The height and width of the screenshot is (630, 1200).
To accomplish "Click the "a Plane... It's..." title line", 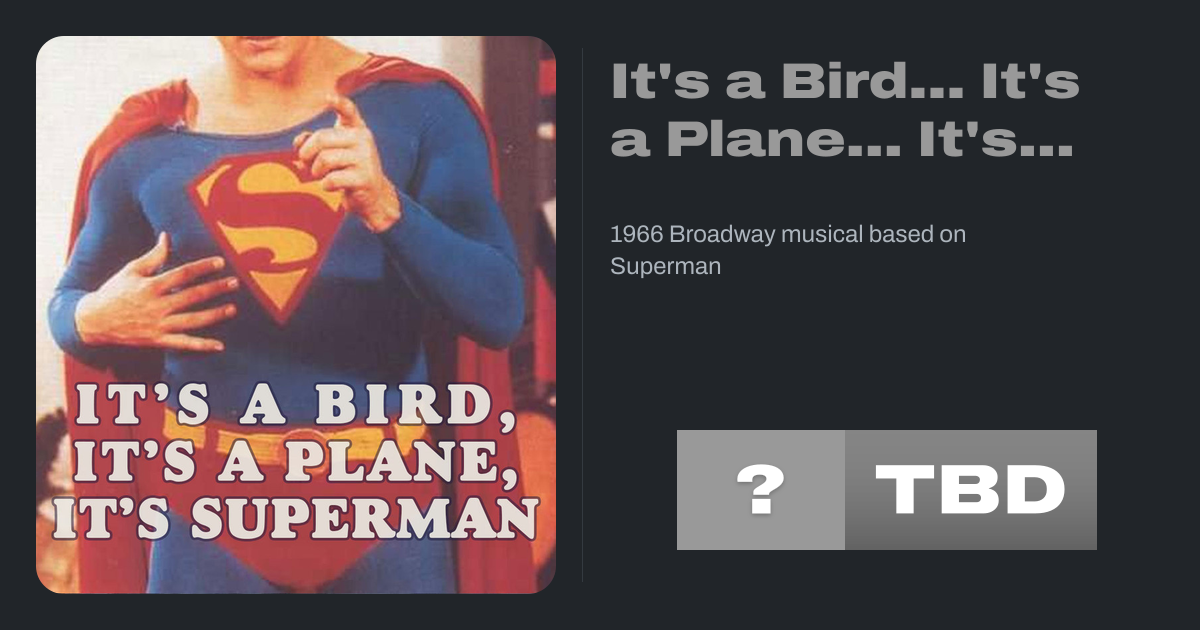I will [x=841, y=141].
